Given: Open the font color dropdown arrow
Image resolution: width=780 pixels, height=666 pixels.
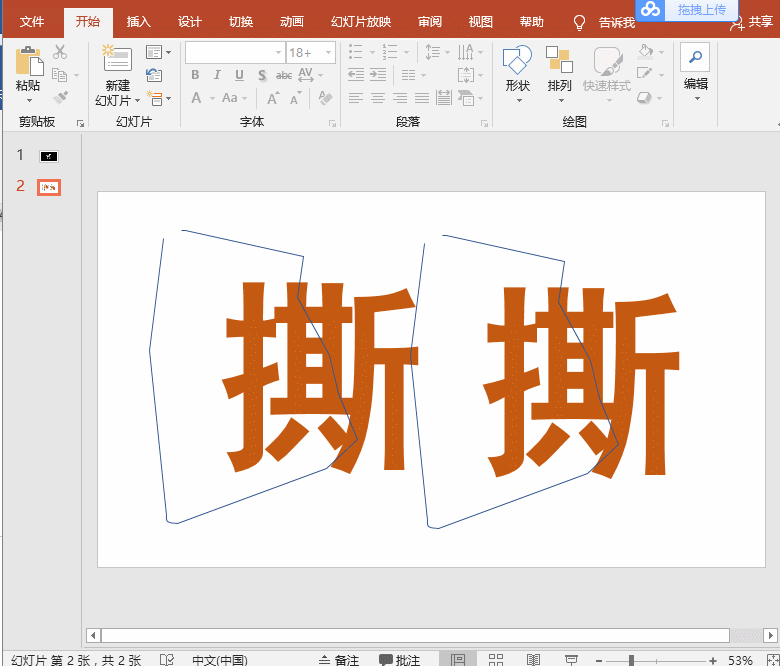Looking at the screenshot, I should [212, 98].
